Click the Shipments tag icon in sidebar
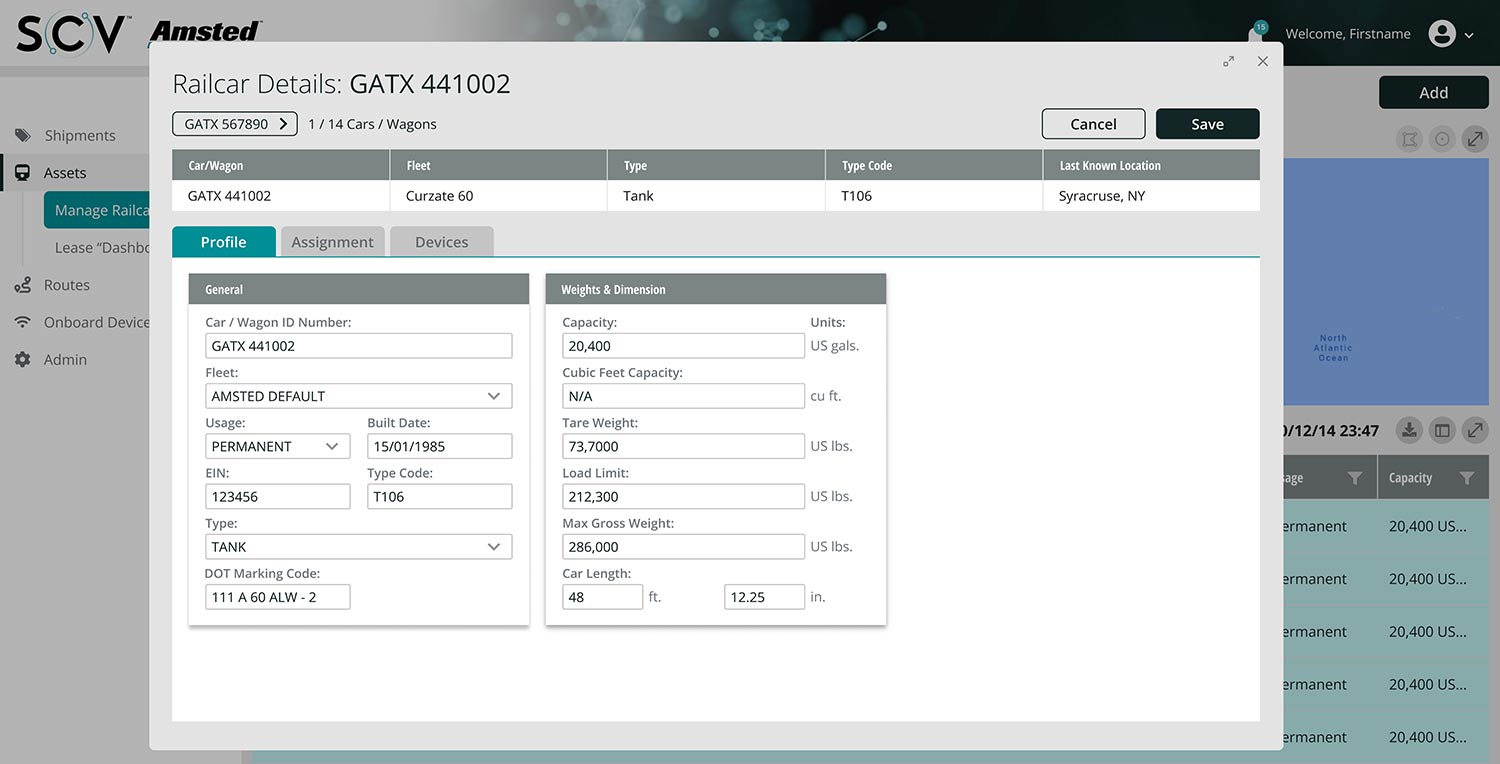Viewport: 1500px width, 764px height. [22, 136]
